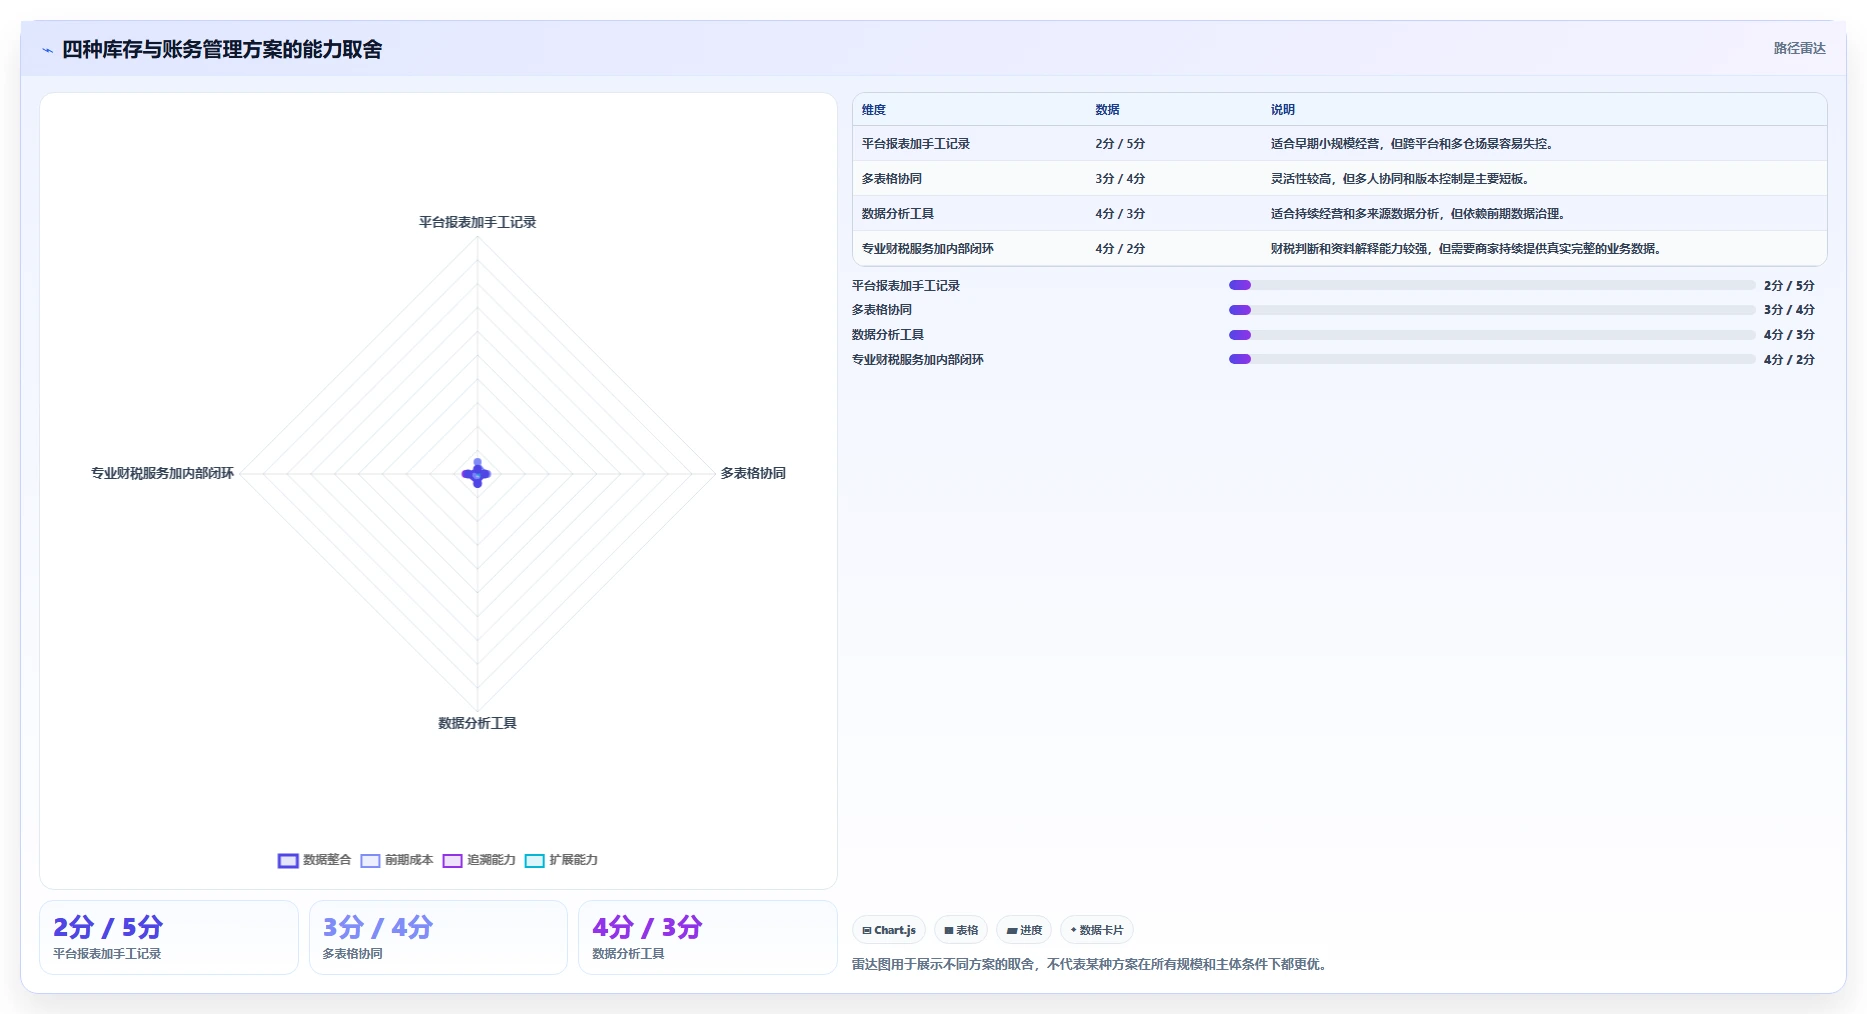Select the 多表格协同 table row cell
This screenshot has height=1014, width=1867.
[892, 179]
